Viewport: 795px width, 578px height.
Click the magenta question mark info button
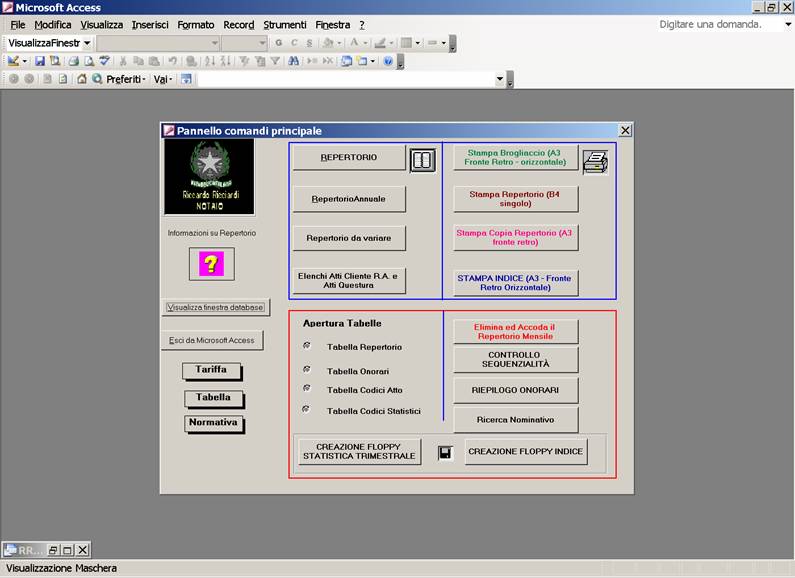[211, 264]
